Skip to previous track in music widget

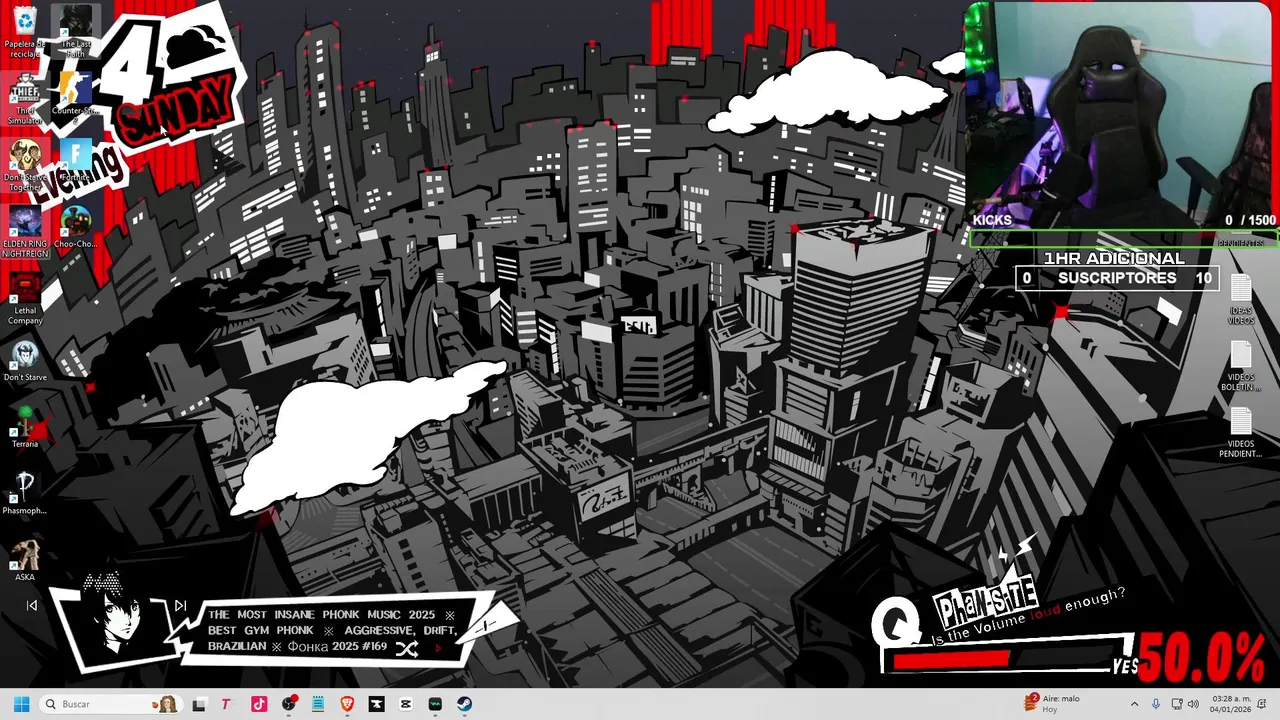[x=32, y=605]
